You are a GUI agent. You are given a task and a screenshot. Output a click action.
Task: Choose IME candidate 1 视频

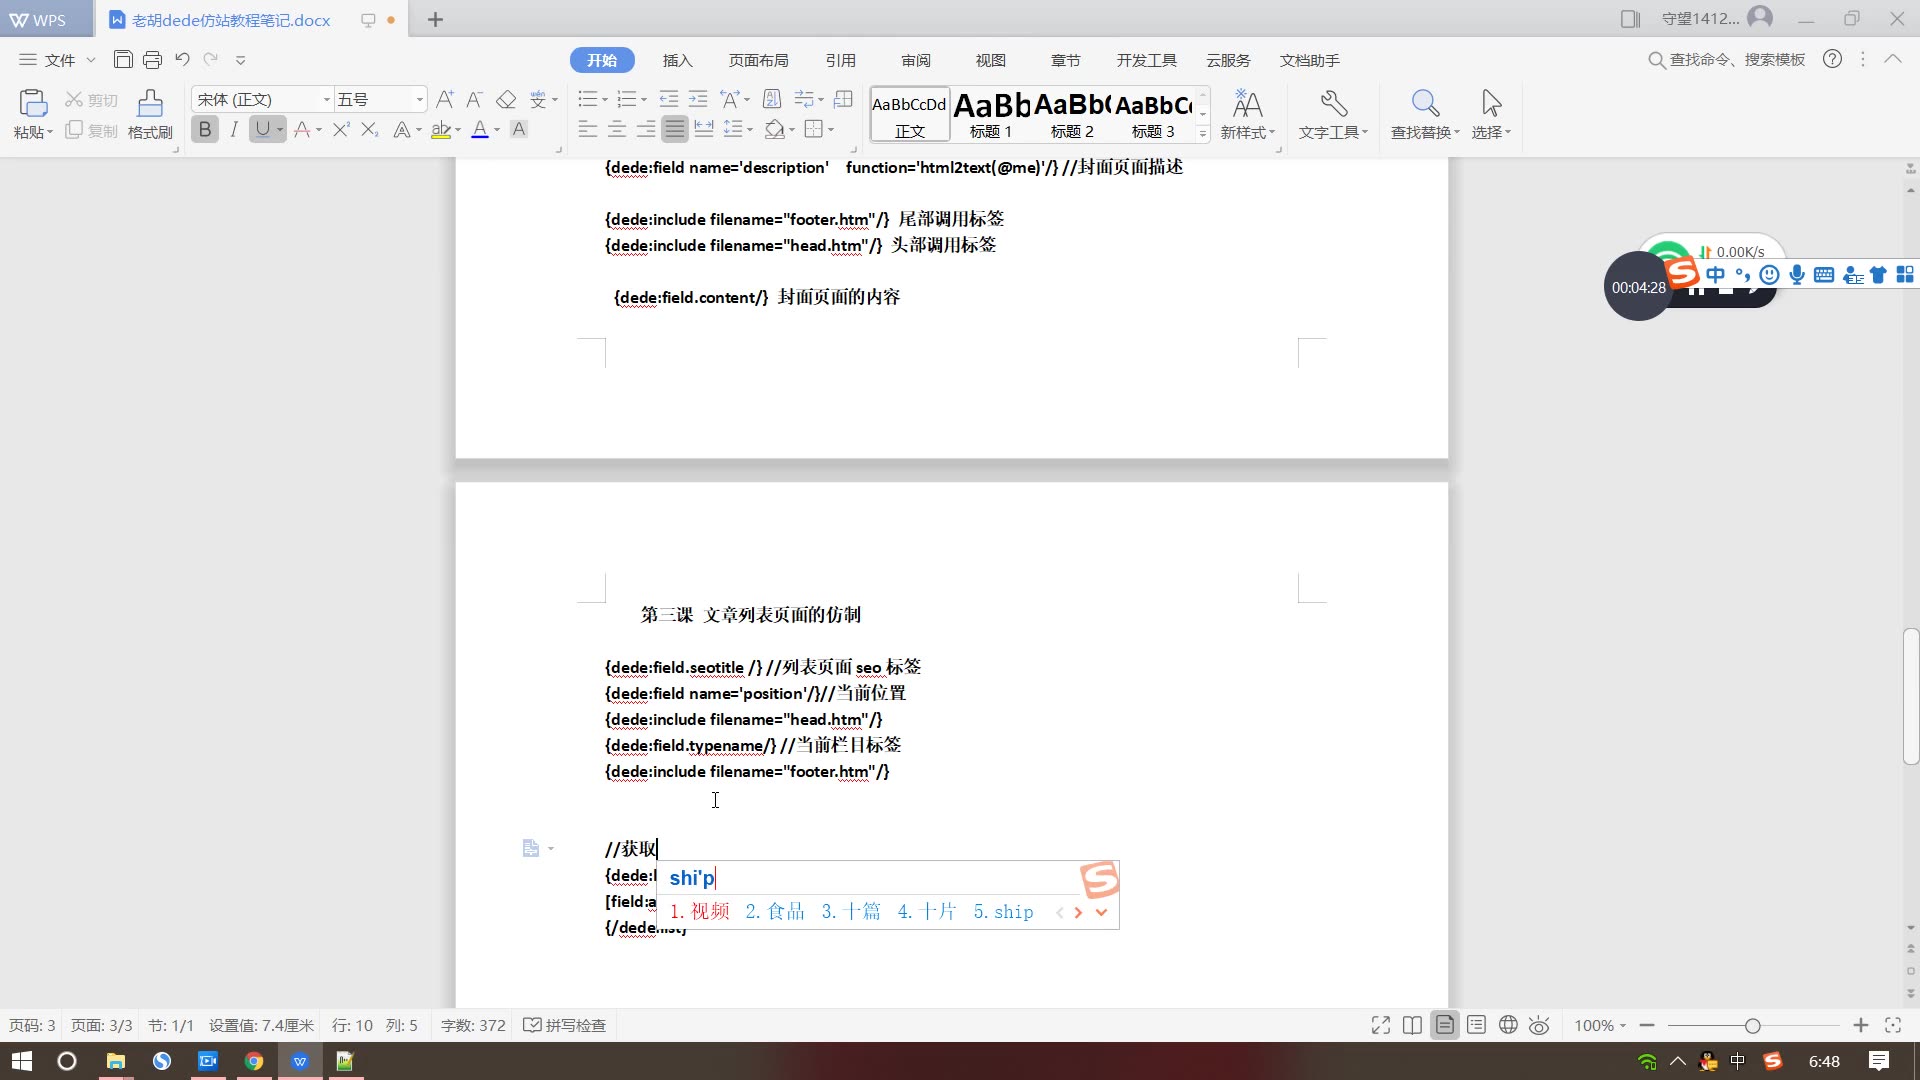tap(700, 912)
